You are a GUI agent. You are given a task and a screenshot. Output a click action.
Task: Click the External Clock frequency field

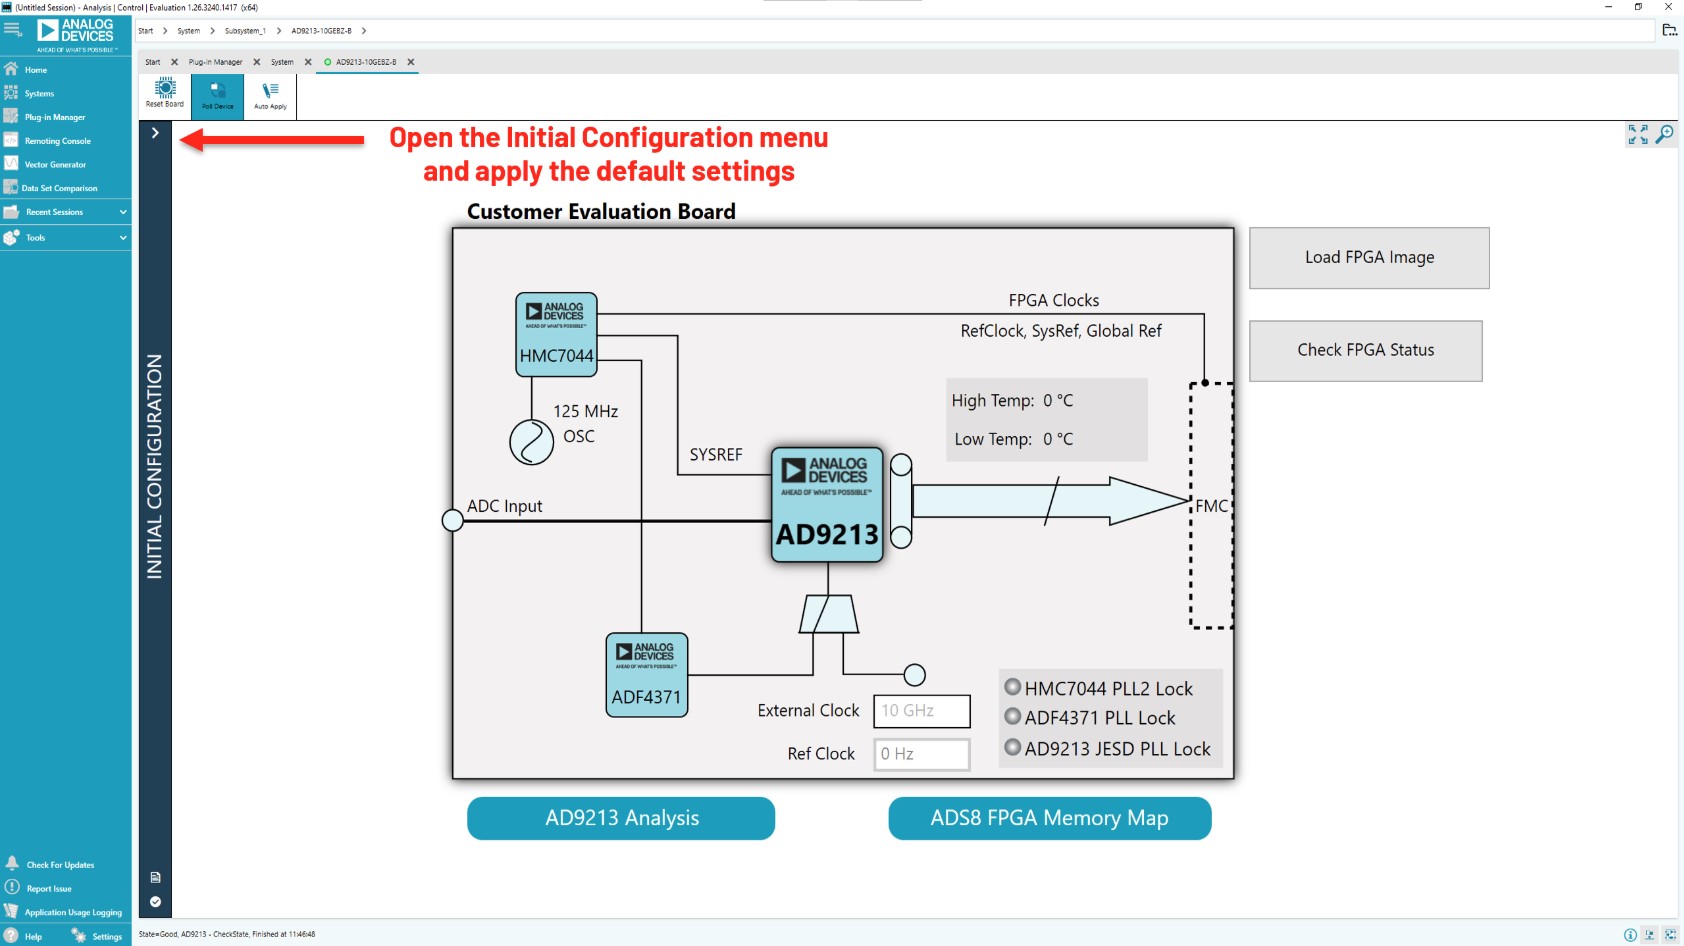921,711
